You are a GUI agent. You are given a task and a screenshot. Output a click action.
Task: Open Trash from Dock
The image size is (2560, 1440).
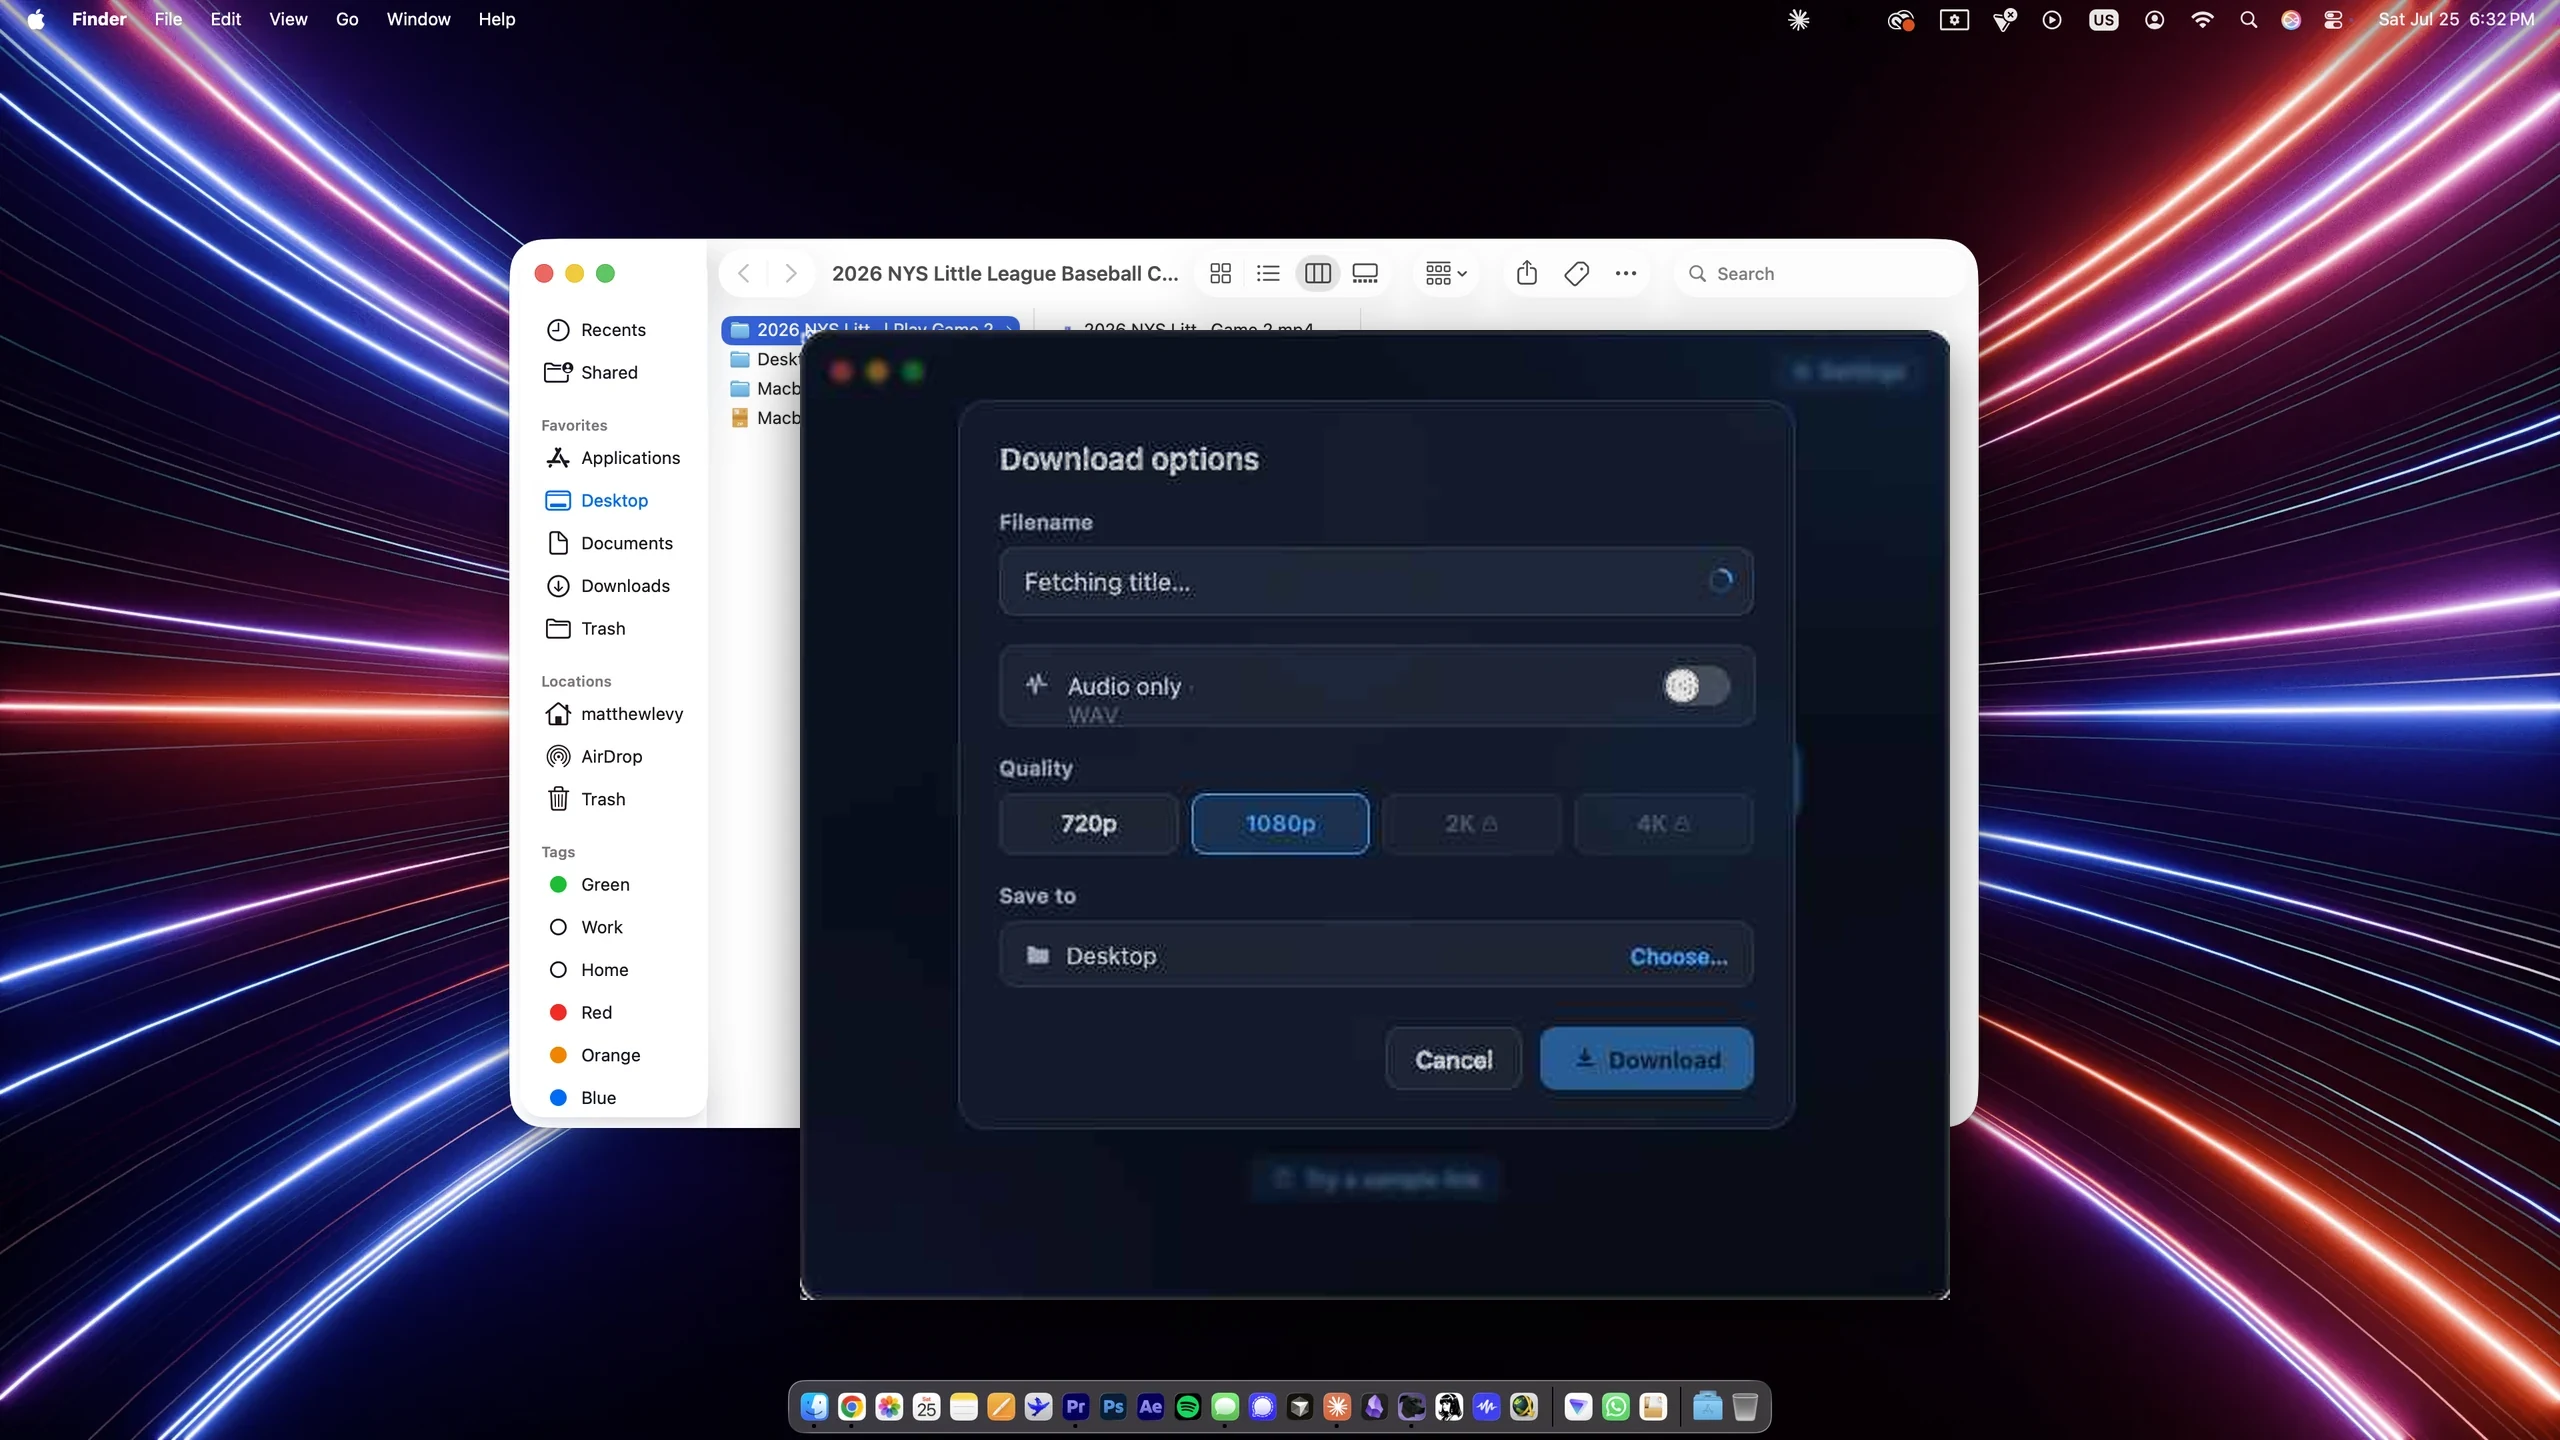pos(1745,1407)
